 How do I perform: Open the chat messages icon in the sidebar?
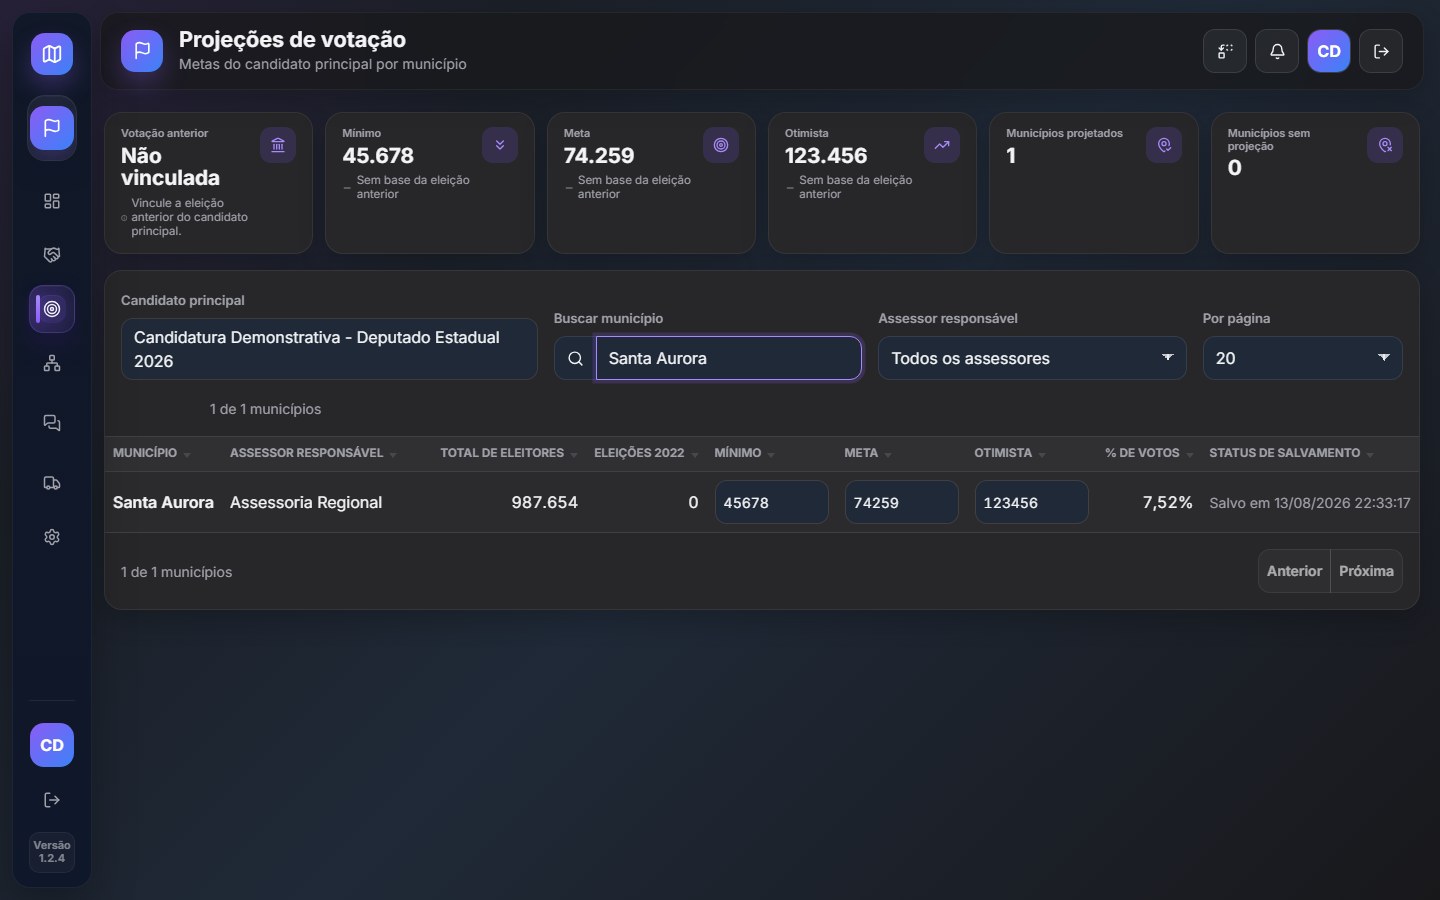point(52,423)
